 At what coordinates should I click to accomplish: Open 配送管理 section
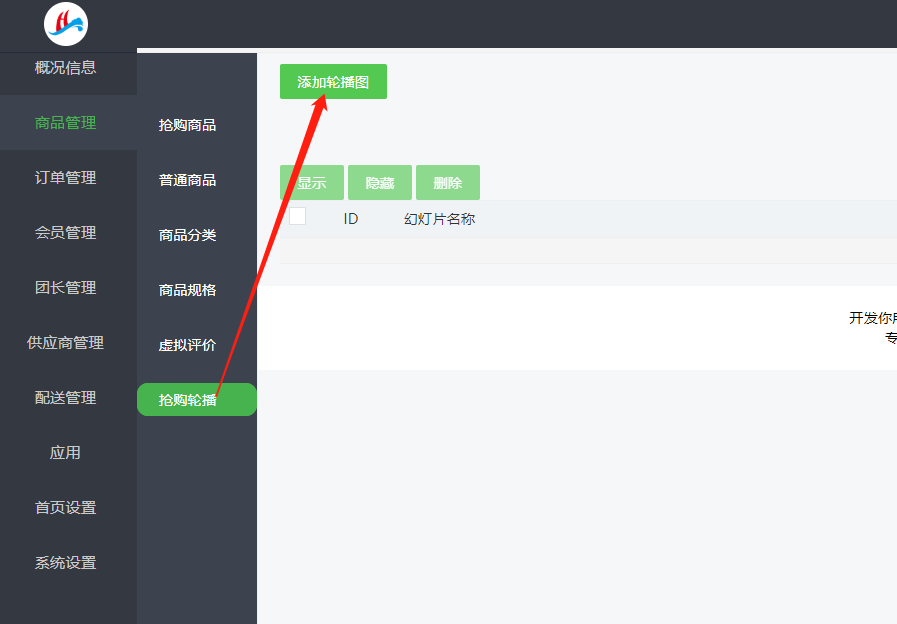[x=65, y=397]
